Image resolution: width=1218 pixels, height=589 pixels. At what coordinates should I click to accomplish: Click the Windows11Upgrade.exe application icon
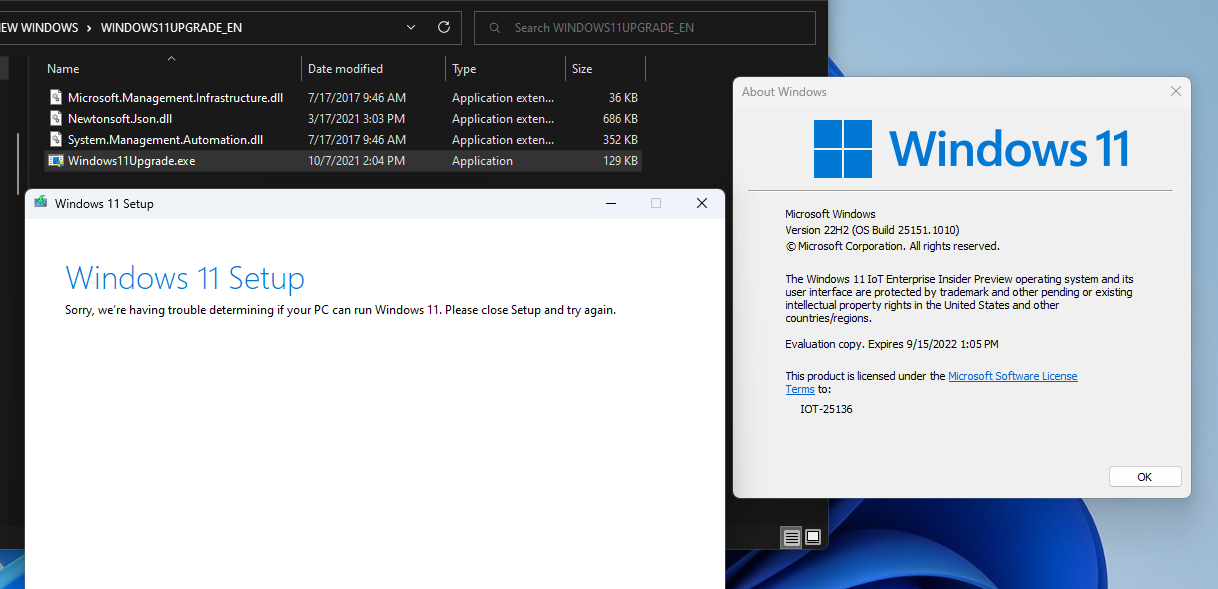[56, 161]
